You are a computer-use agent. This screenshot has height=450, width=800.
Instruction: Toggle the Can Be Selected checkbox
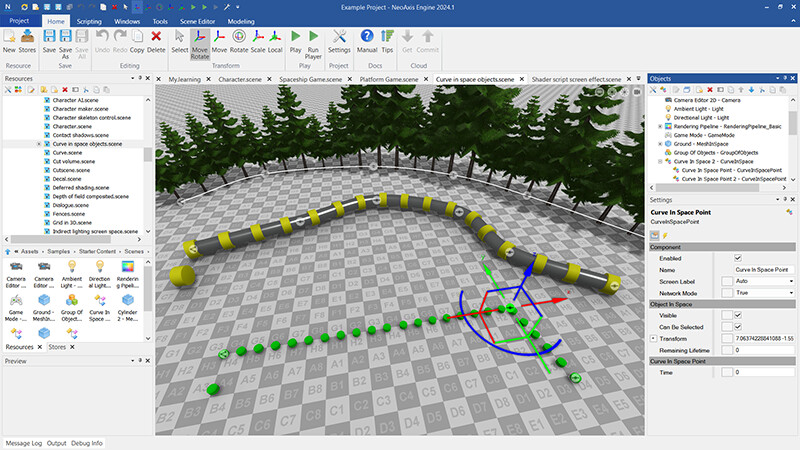coord(738,327)
